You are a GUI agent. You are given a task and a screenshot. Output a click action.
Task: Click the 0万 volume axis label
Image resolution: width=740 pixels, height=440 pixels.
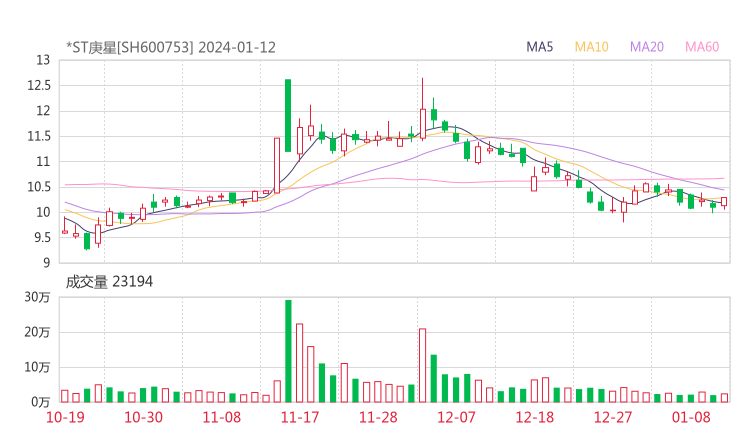[41, 402]
